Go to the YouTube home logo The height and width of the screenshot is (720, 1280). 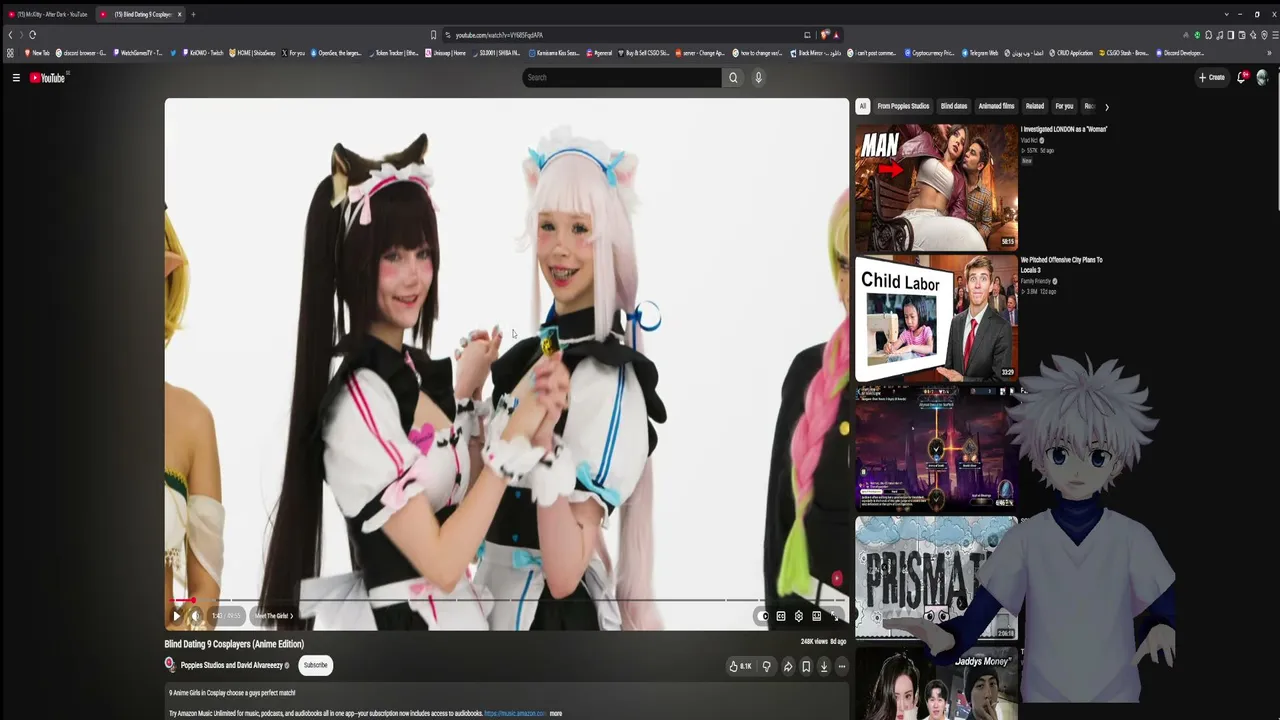47,77
